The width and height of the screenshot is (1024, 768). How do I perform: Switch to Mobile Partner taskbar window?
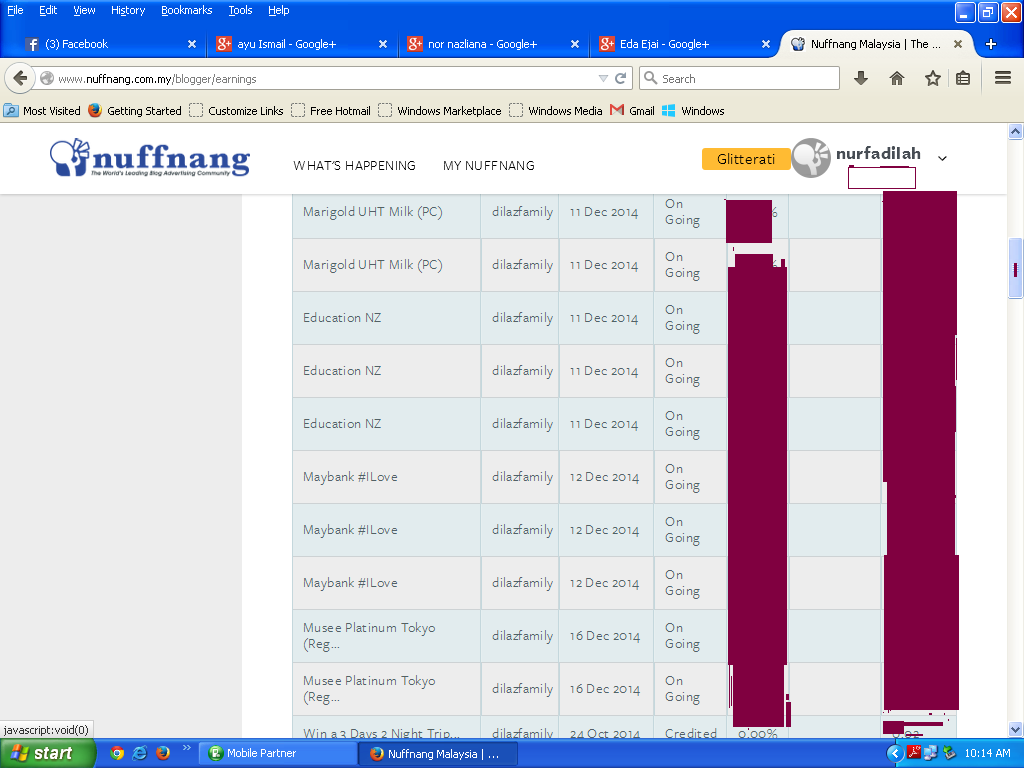coord(277,753)
